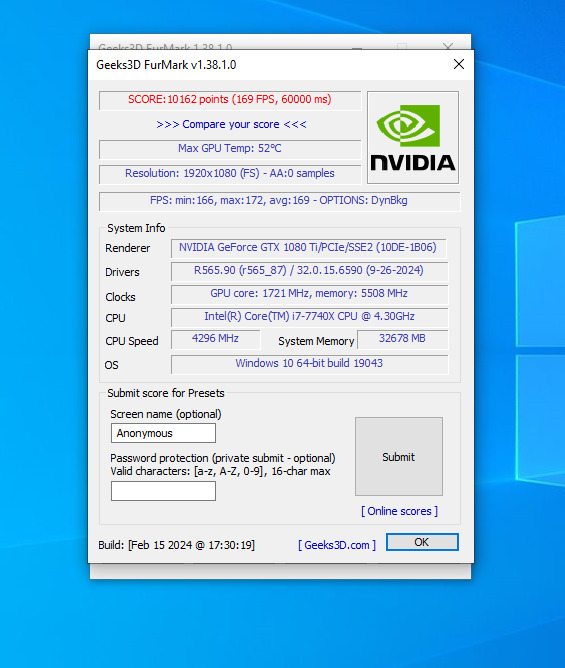Select the Build Feb 15 2024 text
Image resolution: width=565 pixels, height=668 pixels.
click(x=176, y=545)
